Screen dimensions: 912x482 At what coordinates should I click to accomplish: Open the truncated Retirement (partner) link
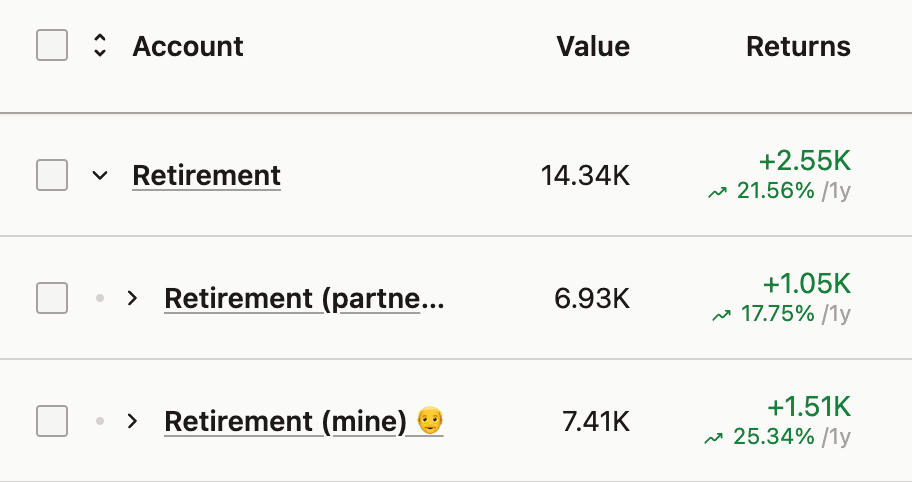(x=303, y=298)
